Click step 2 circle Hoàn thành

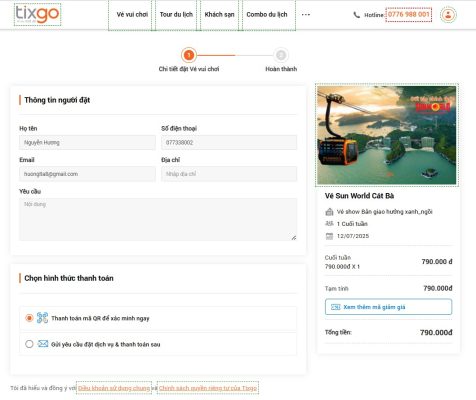point(281,55)
